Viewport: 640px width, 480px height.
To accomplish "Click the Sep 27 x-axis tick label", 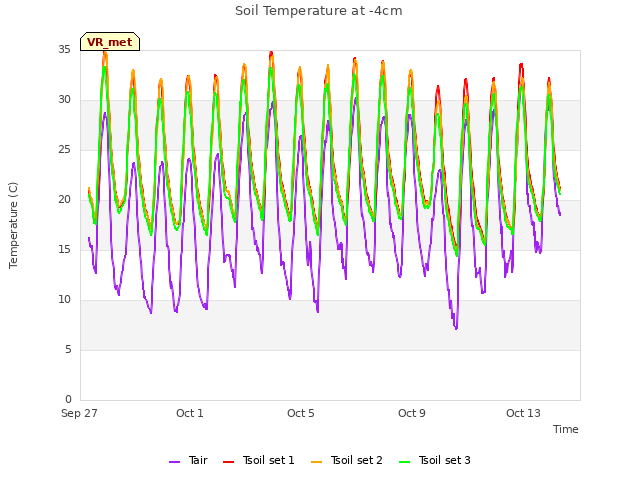I will (79, 413).
